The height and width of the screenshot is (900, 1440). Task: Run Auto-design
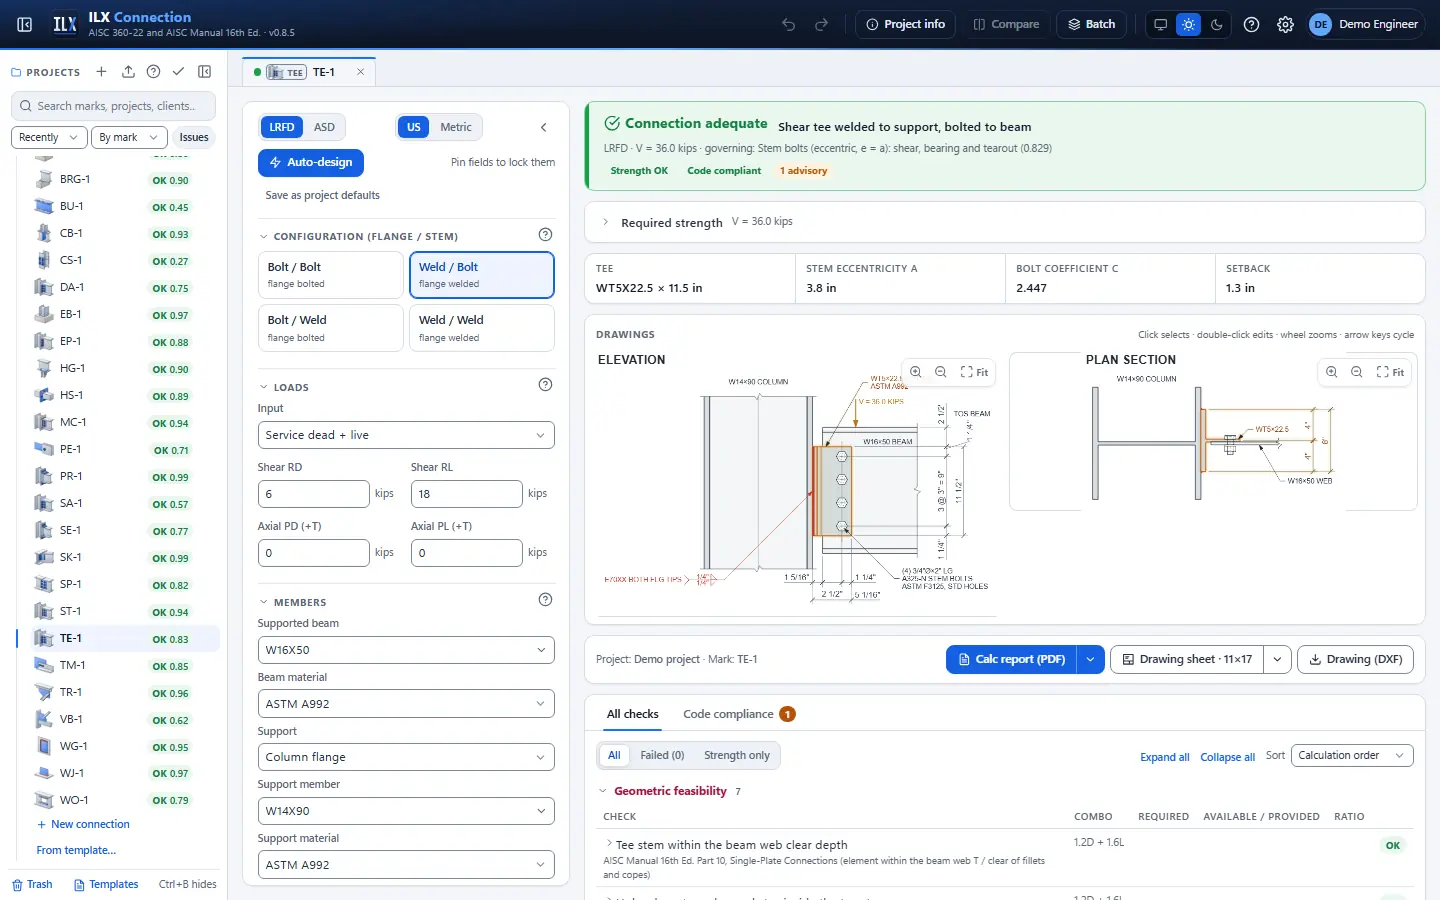tap(311, 162)
